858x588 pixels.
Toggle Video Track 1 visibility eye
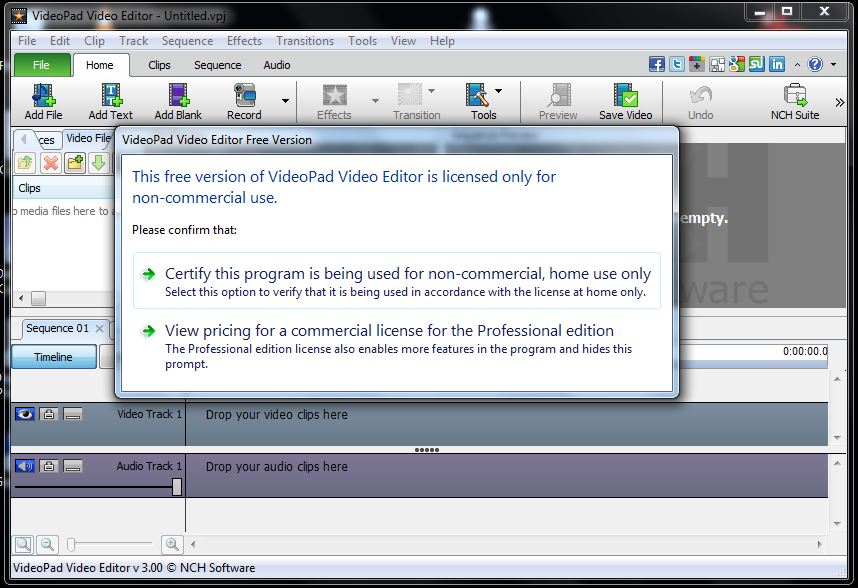(x=25, y=414)
